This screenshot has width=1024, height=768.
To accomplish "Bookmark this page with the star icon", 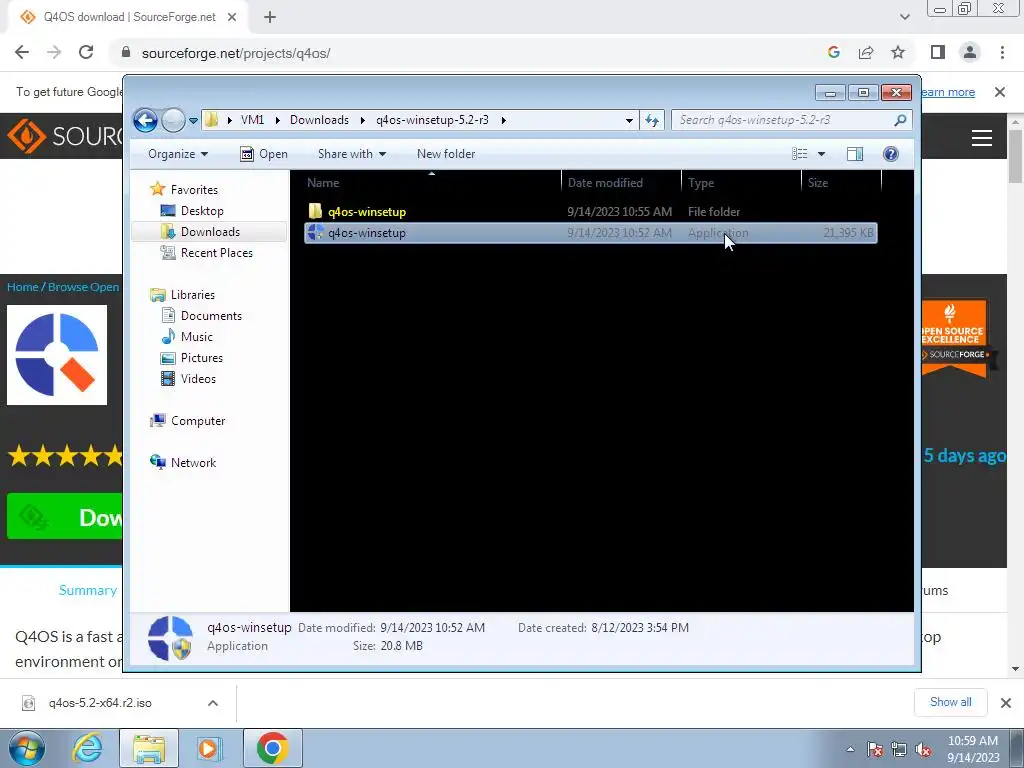I will [898, 53].
